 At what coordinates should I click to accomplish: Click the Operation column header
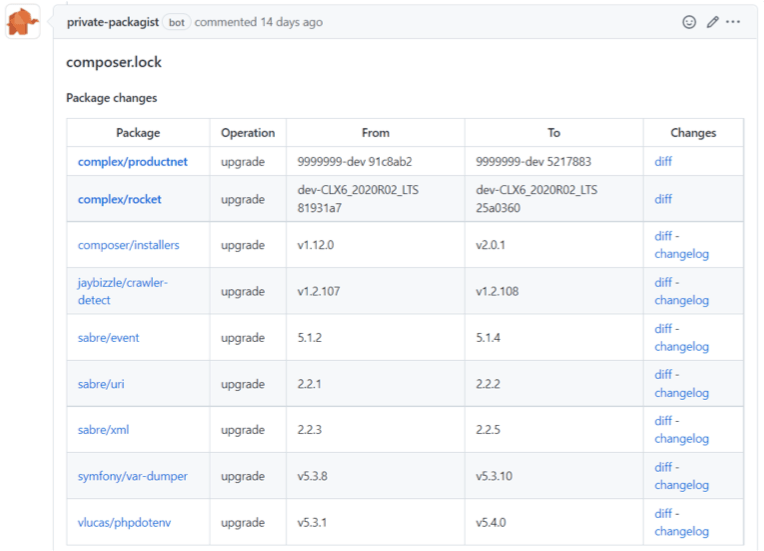point(248,133)
